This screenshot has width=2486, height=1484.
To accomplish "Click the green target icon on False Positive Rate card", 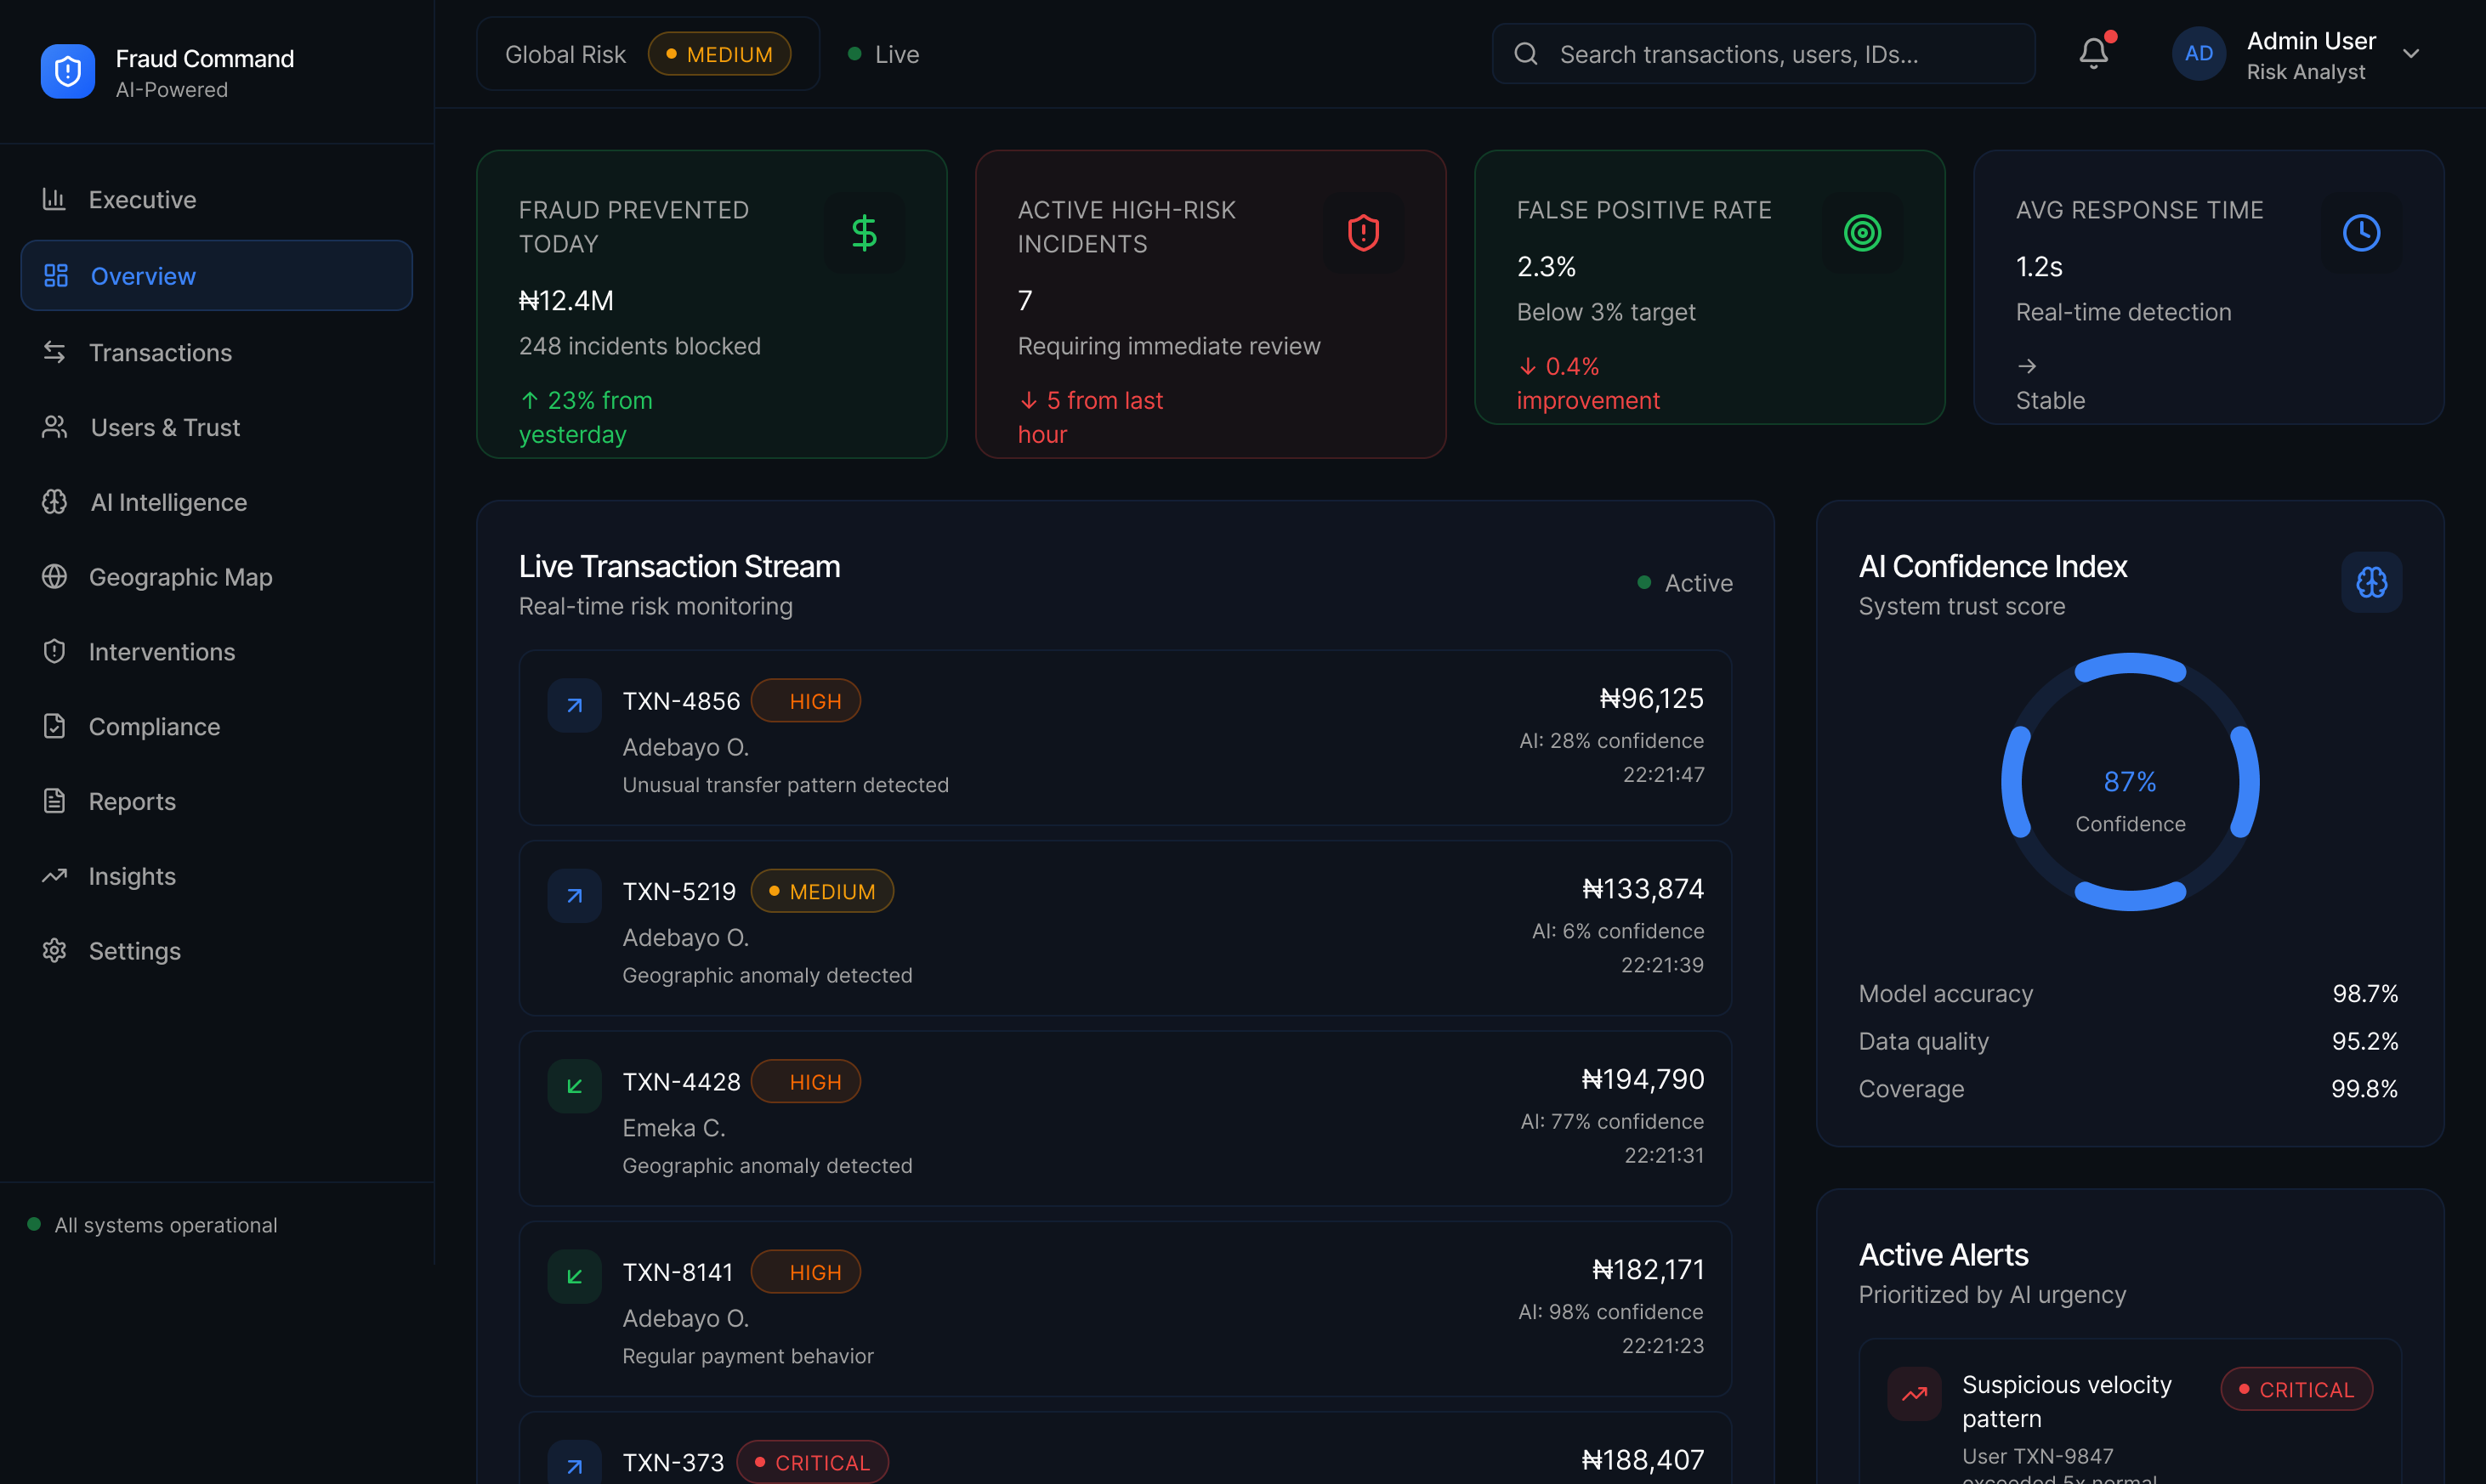I will (x=1862, y=233).
